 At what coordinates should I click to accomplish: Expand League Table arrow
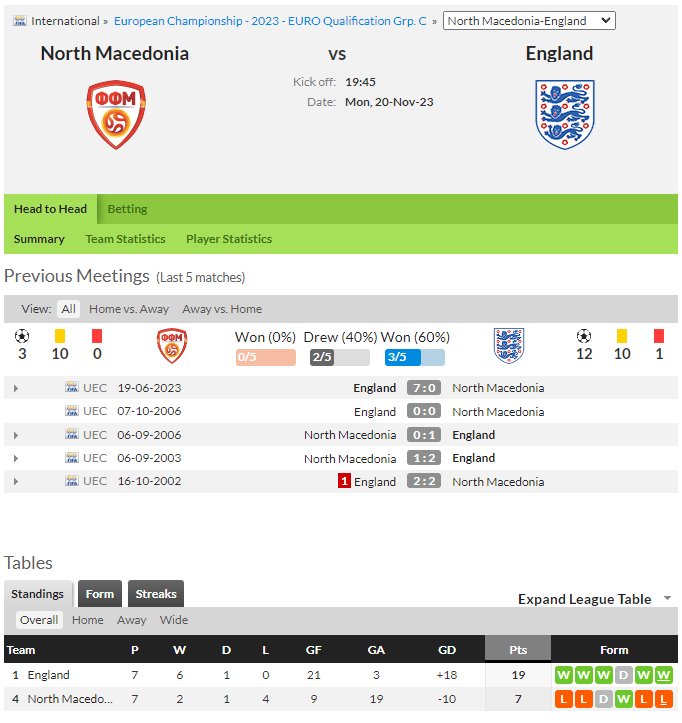pos(667,599)
